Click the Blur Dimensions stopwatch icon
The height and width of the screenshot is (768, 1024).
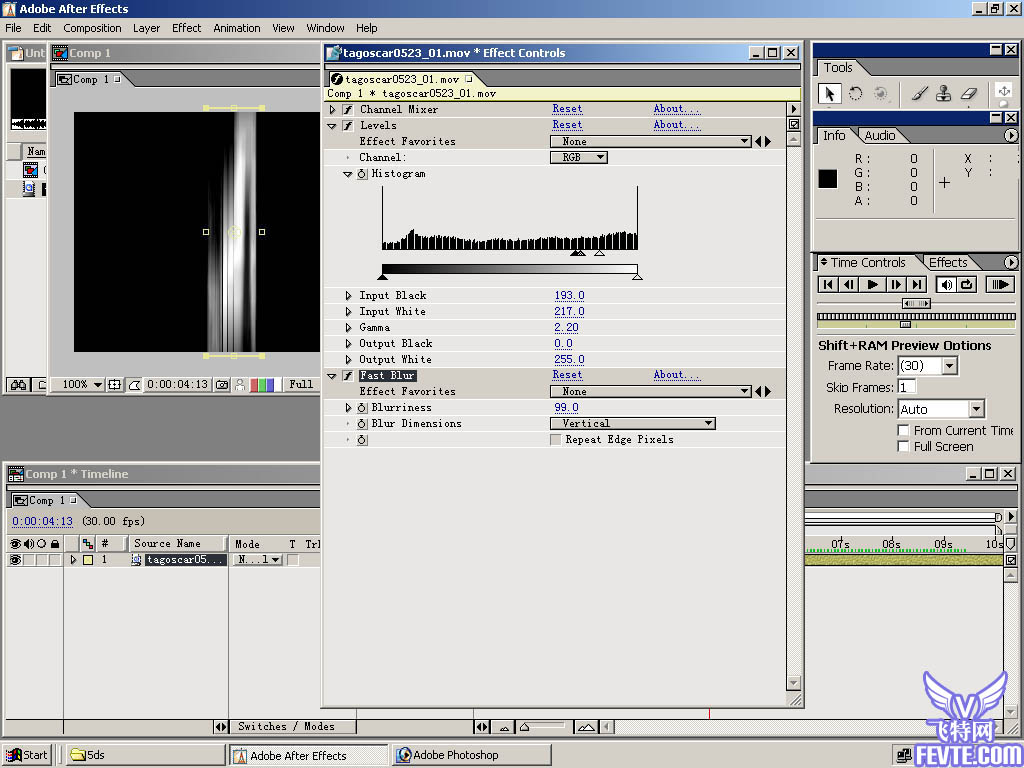362,424
